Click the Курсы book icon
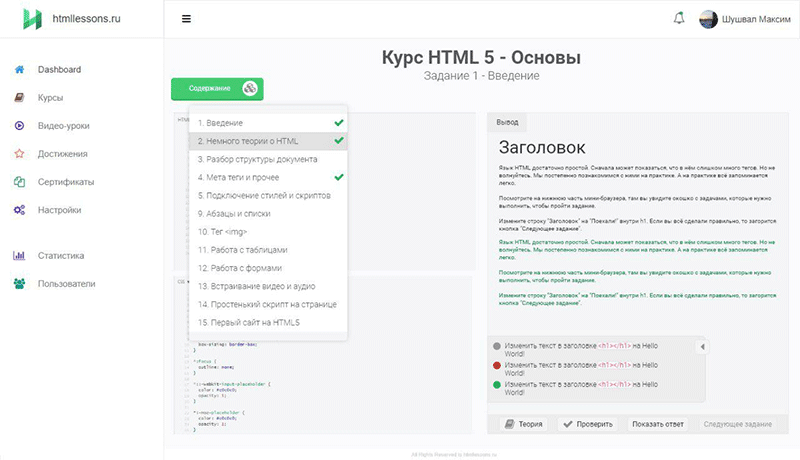This screenshot has width=800, height=460. [x=19, y=97]
